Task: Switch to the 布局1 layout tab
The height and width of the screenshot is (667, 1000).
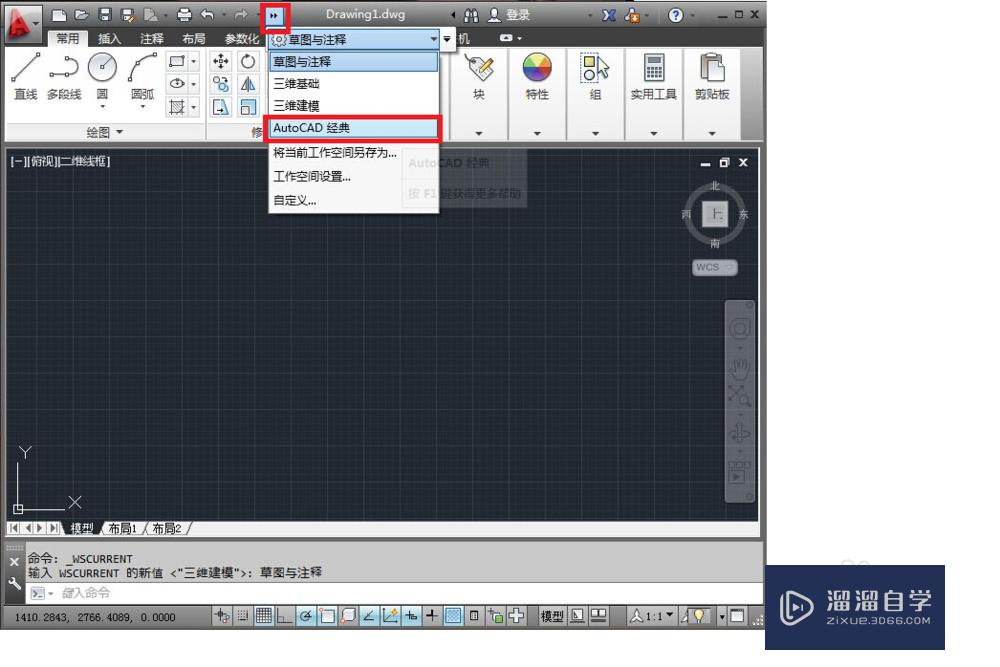Action: point(122,529)
